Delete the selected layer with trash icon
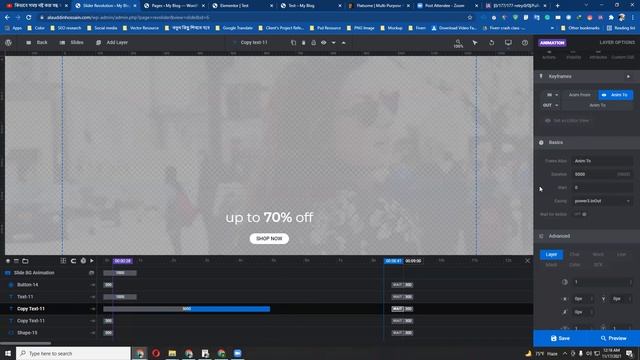Image resolution: width=640 pixels, height=360 pixels. coord(303,42)
